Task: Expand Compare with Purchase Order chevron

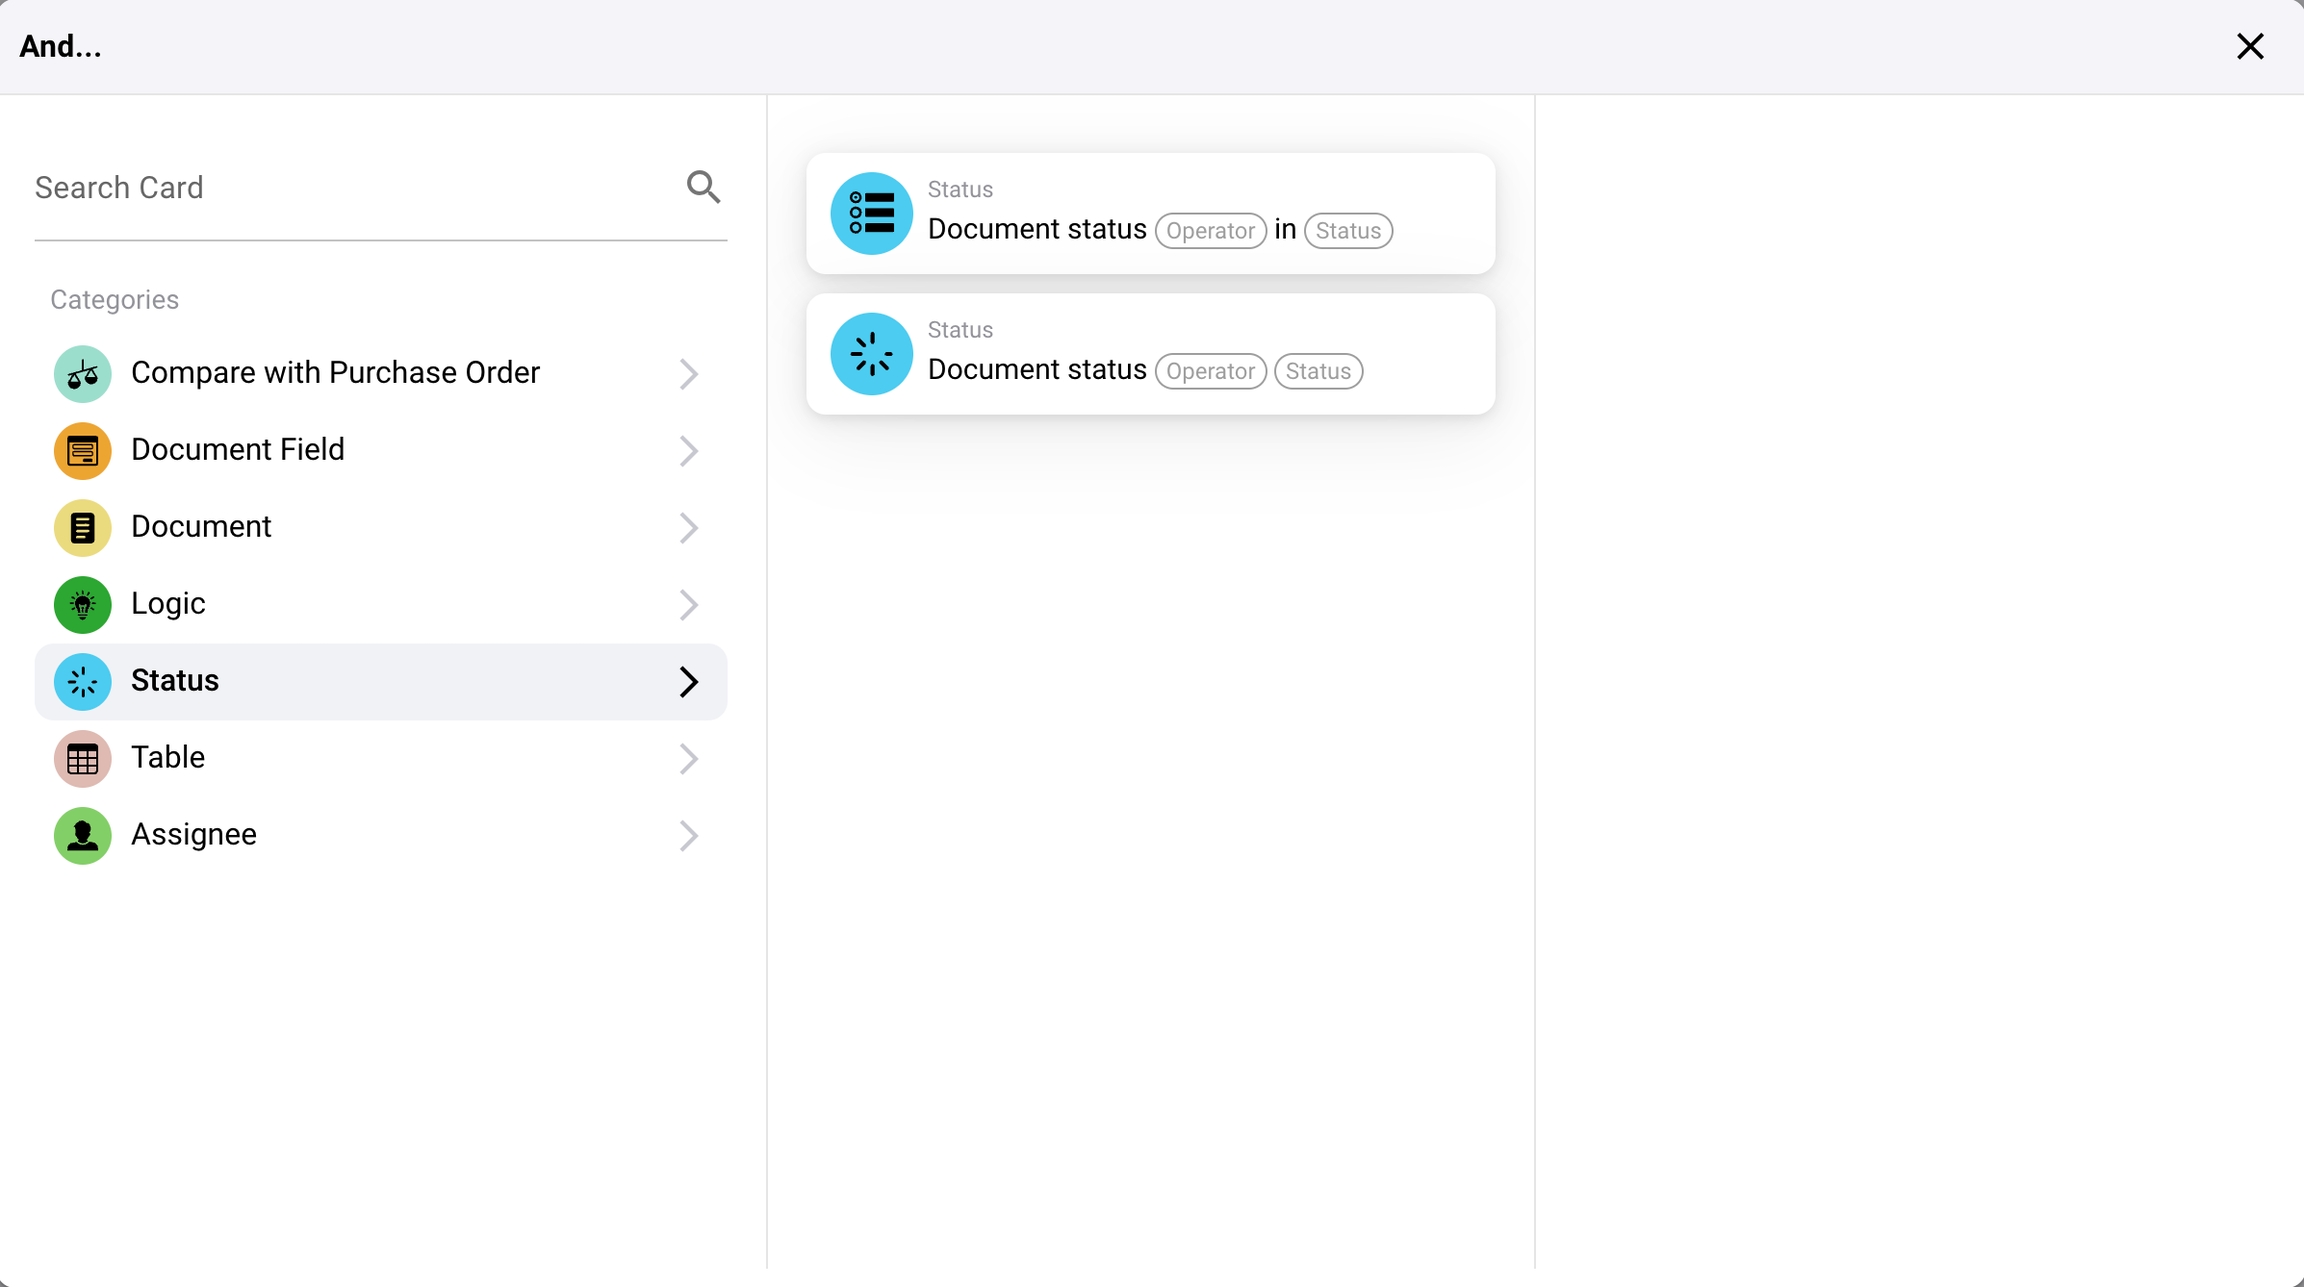Action: click(x=688, y=374)
